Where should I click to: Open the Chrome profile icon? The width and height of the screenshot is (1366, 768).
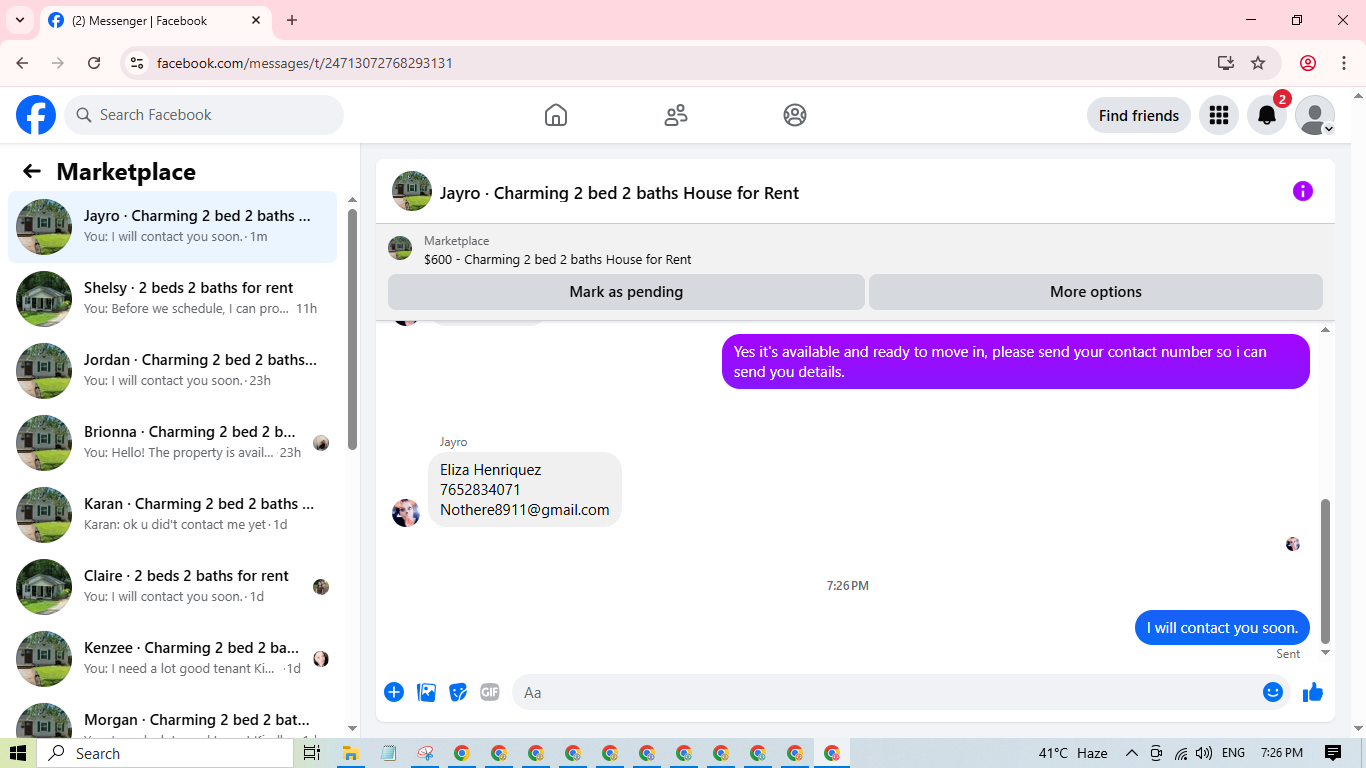1308,63
